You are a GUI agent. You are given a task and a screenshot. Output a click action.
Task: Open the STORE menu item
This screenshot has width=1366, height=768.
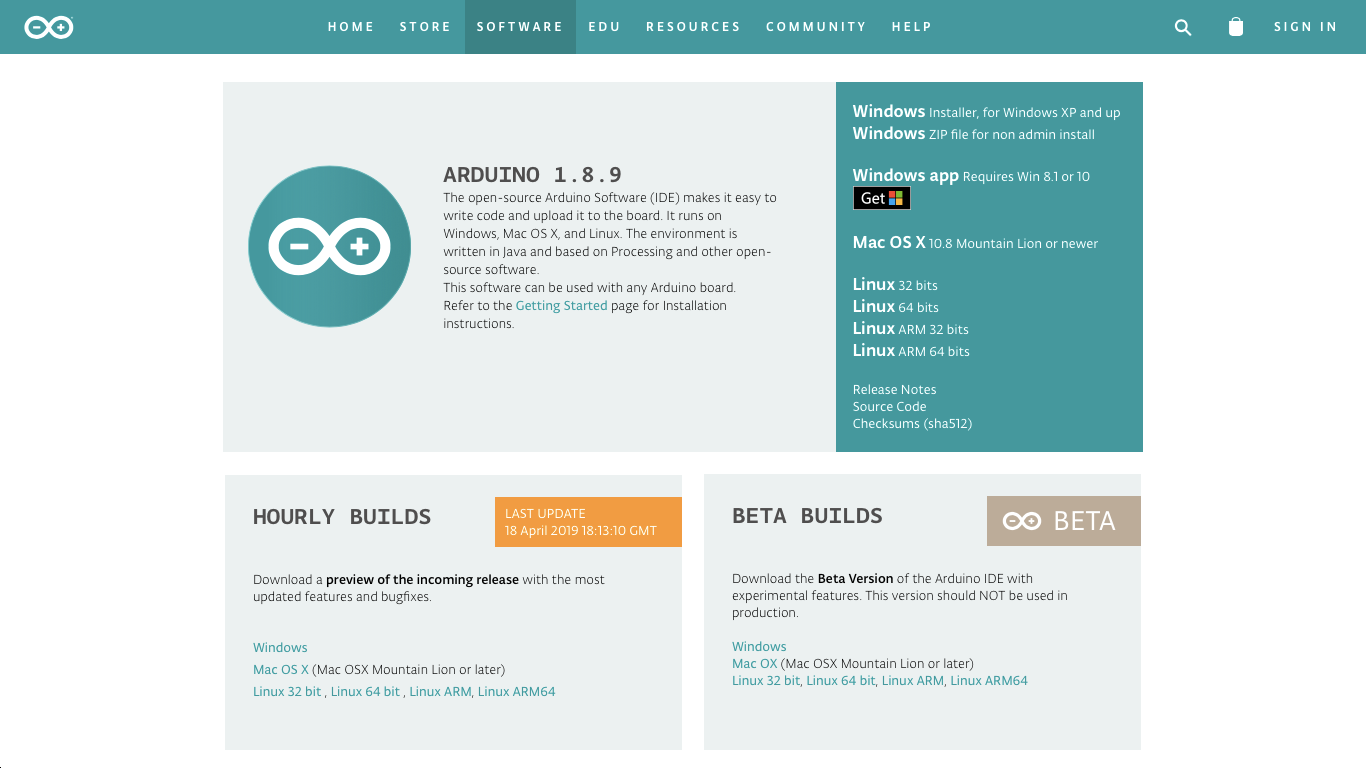(425, 27)
